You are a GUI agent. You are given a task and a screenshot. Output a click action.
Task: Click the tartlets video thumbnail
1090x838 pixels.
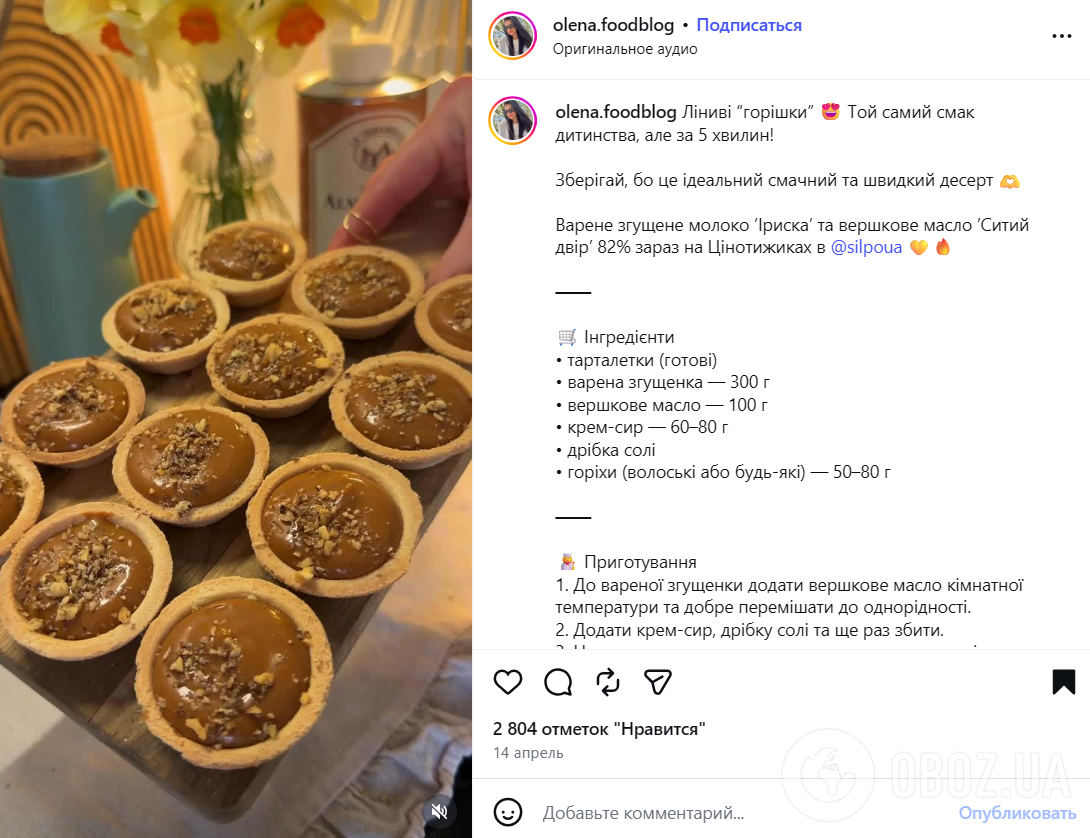[x=236, y=419]
